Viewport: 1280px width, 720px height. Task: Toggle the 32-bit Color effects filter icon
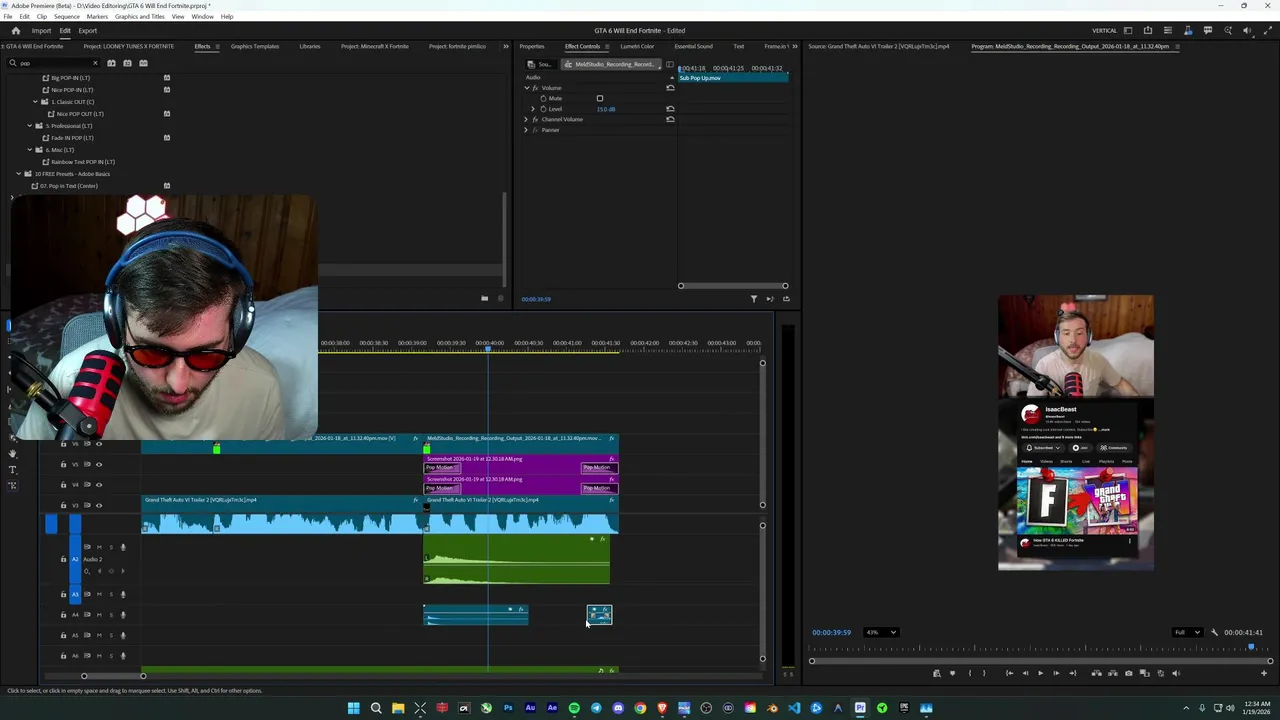(127, 63)
